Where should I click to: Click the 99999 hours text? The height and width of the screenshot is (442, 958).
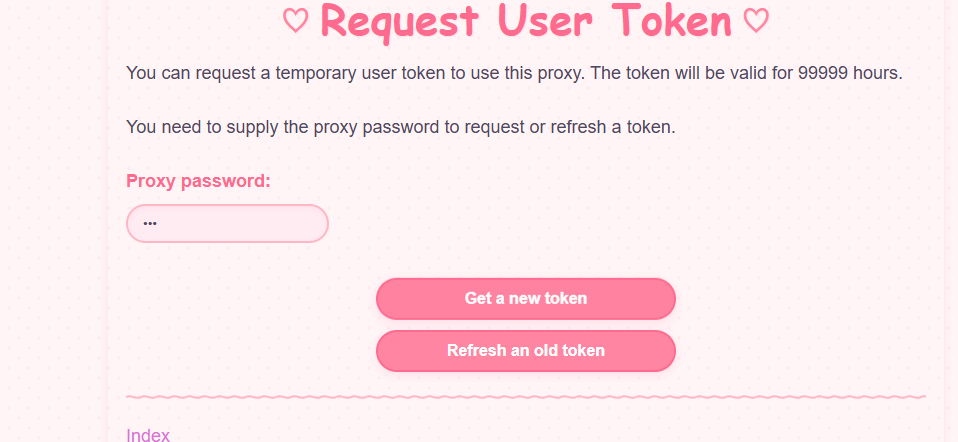point(850,73)
